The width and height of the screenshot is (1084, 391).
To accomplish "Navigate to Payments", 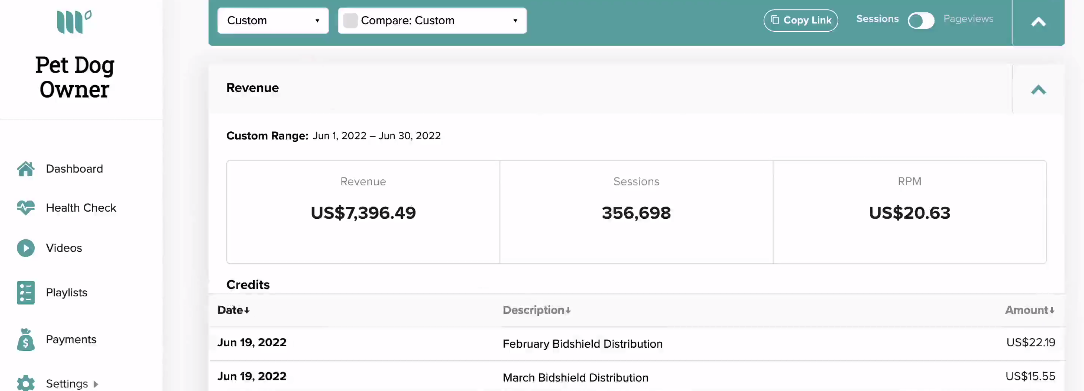I will pos(71,339).
